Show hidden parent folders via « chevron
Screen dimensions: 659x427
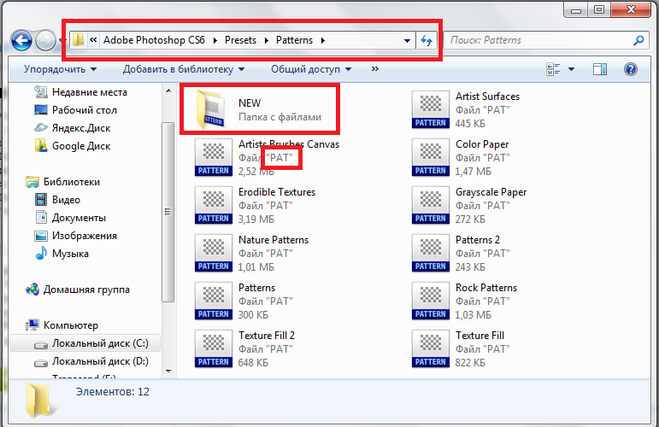(x=93, y=40)
